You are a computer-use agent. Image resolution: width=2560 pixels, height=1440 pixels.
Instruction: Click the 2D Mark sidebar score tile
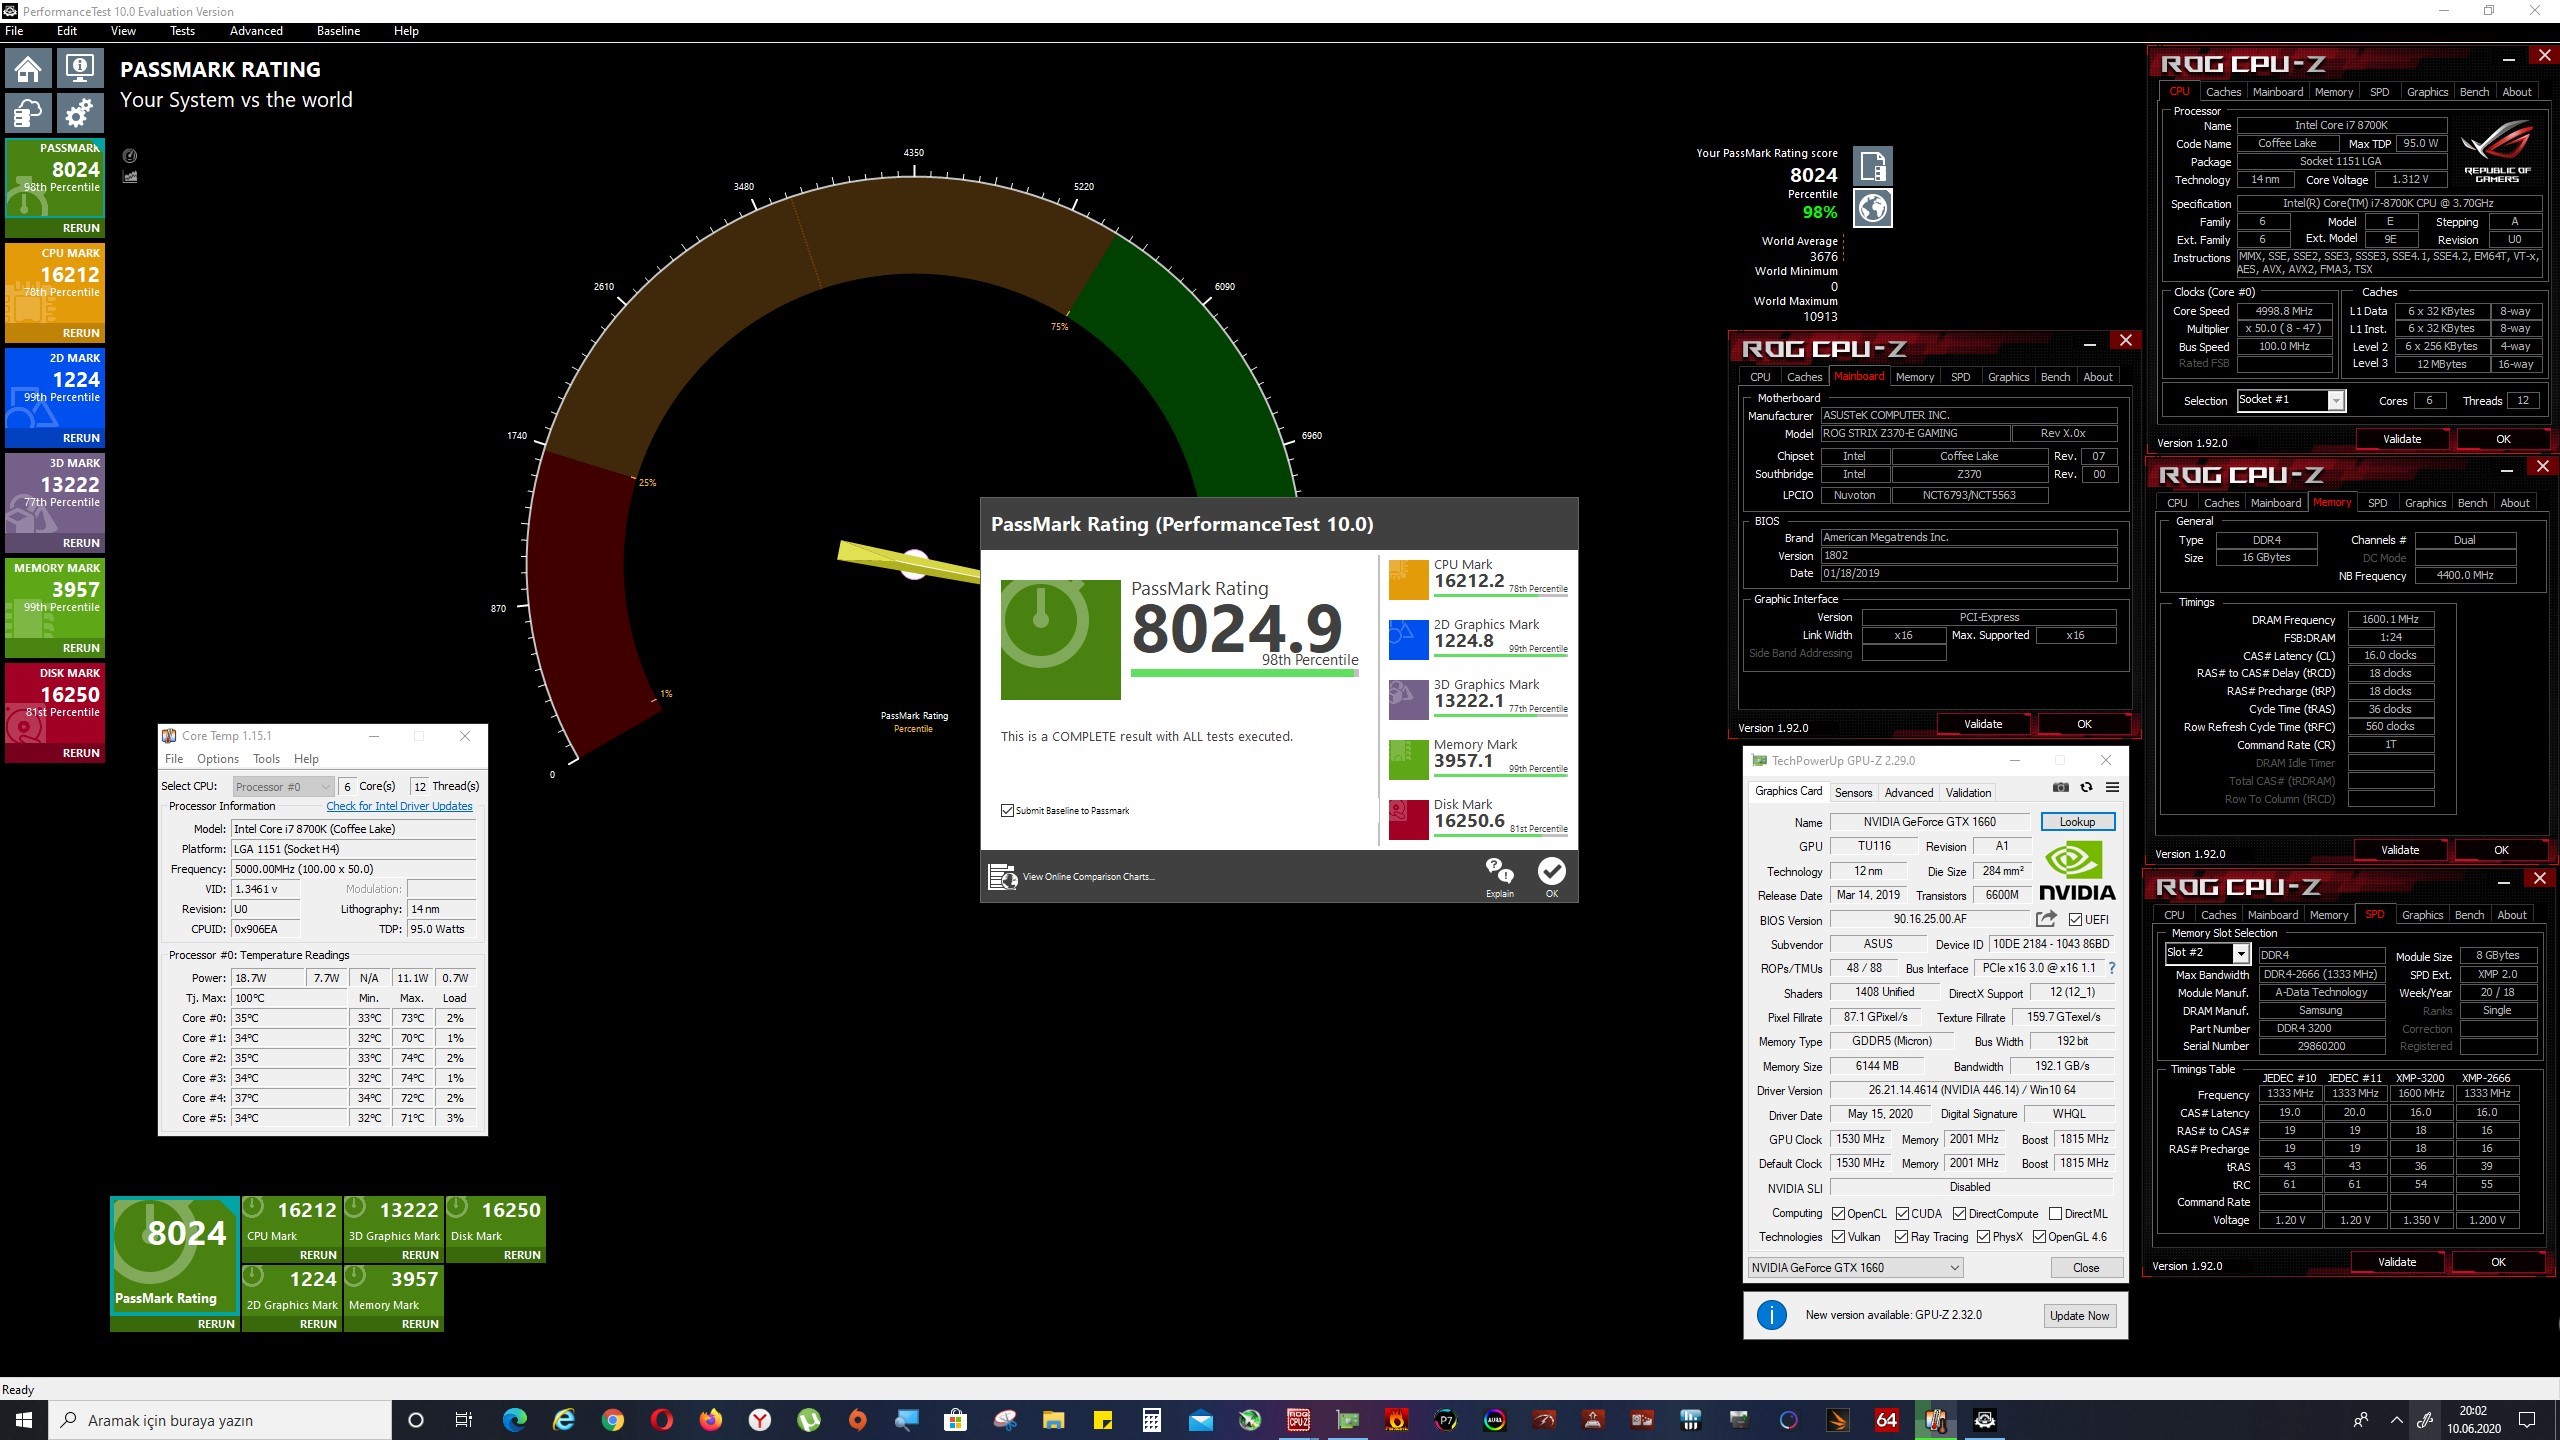(55, 397)
